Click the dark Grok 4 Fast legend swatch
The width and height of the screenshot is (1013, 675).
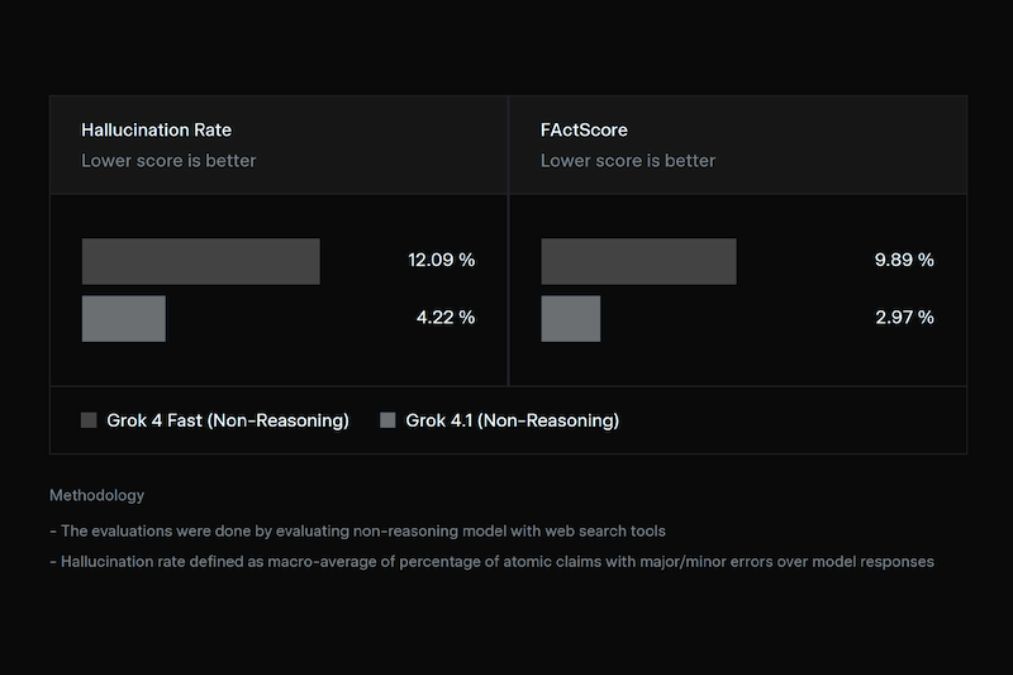(x=89, y=421)
